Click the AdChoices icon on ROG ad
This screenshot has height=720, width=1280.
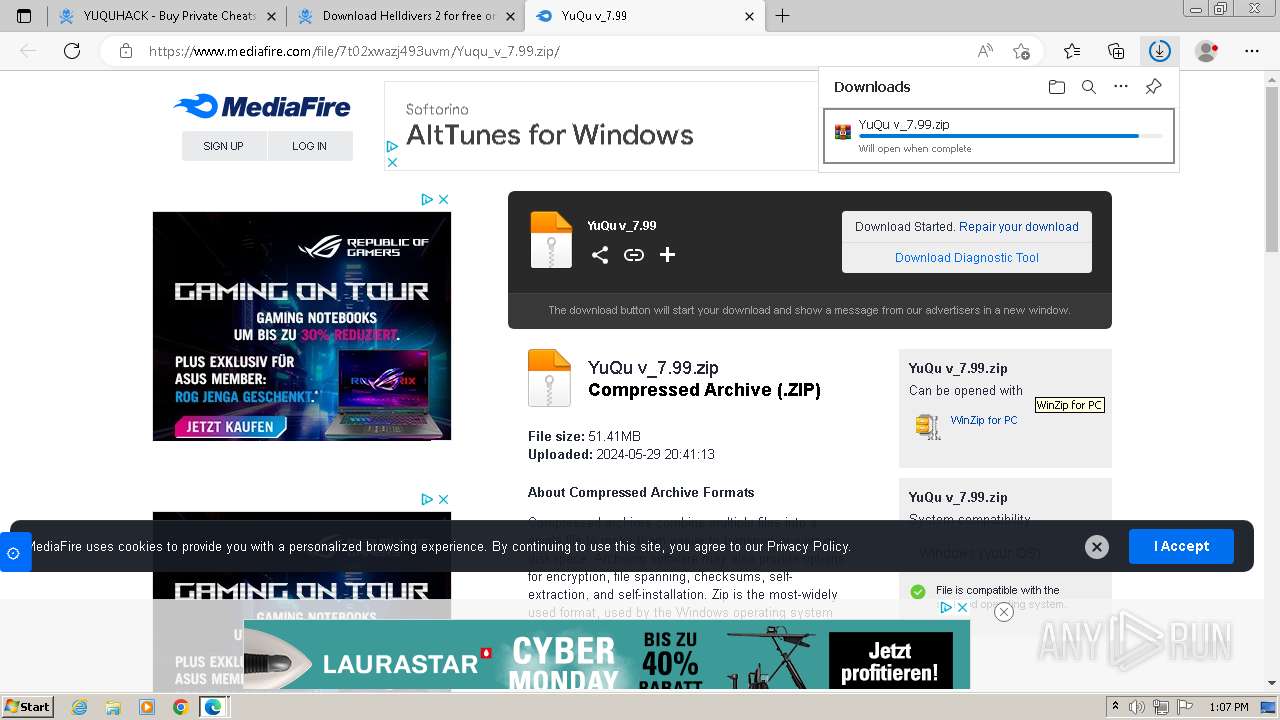tap(427, 200)
